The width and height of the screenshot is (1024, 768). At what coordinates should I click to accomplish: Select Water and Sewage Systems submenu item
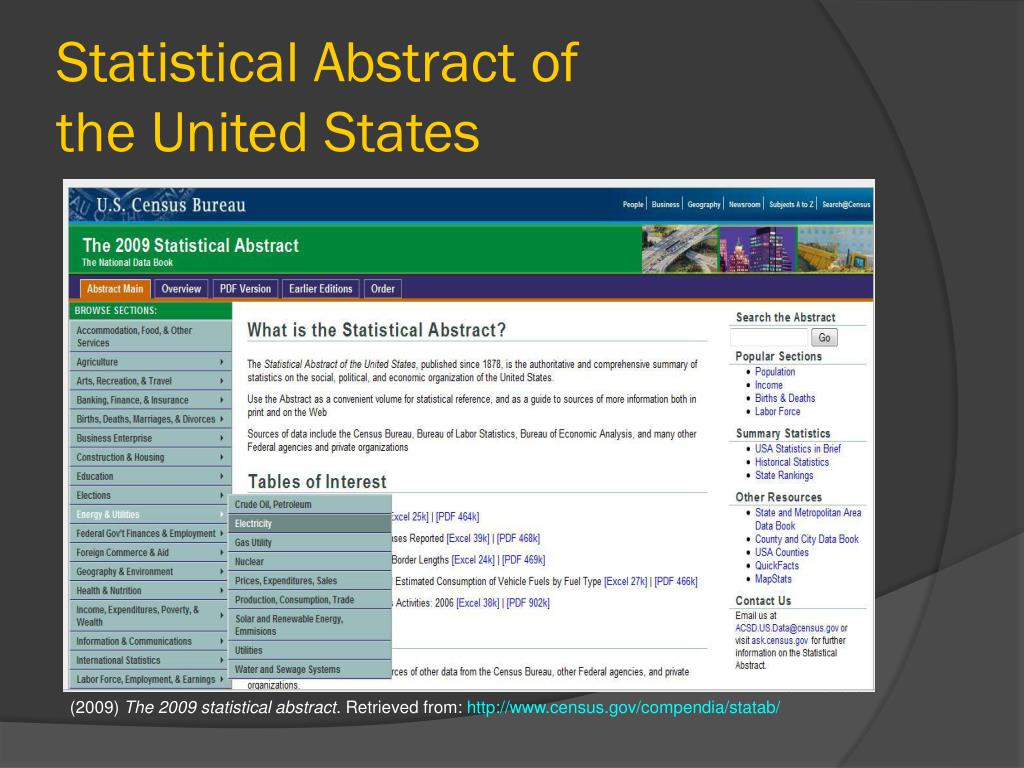[x=310, y=669]
